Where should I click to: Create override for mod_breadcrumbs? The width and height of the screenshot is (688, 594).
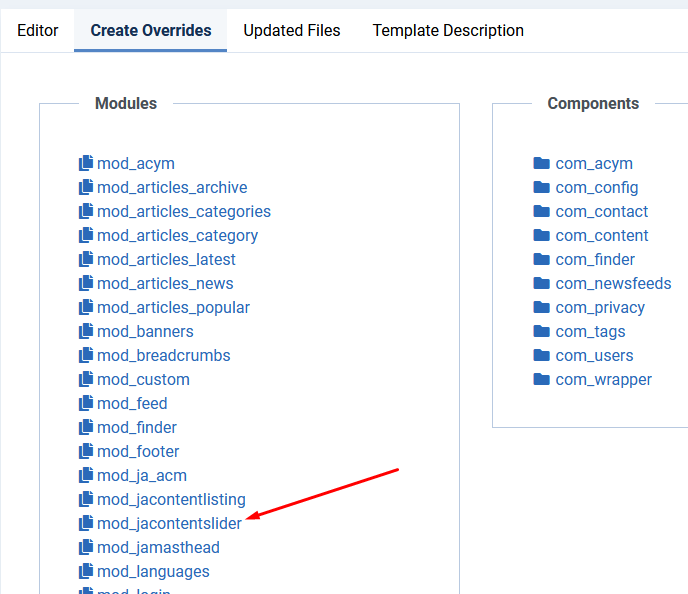pyautogui.click(x=164, y=356)
